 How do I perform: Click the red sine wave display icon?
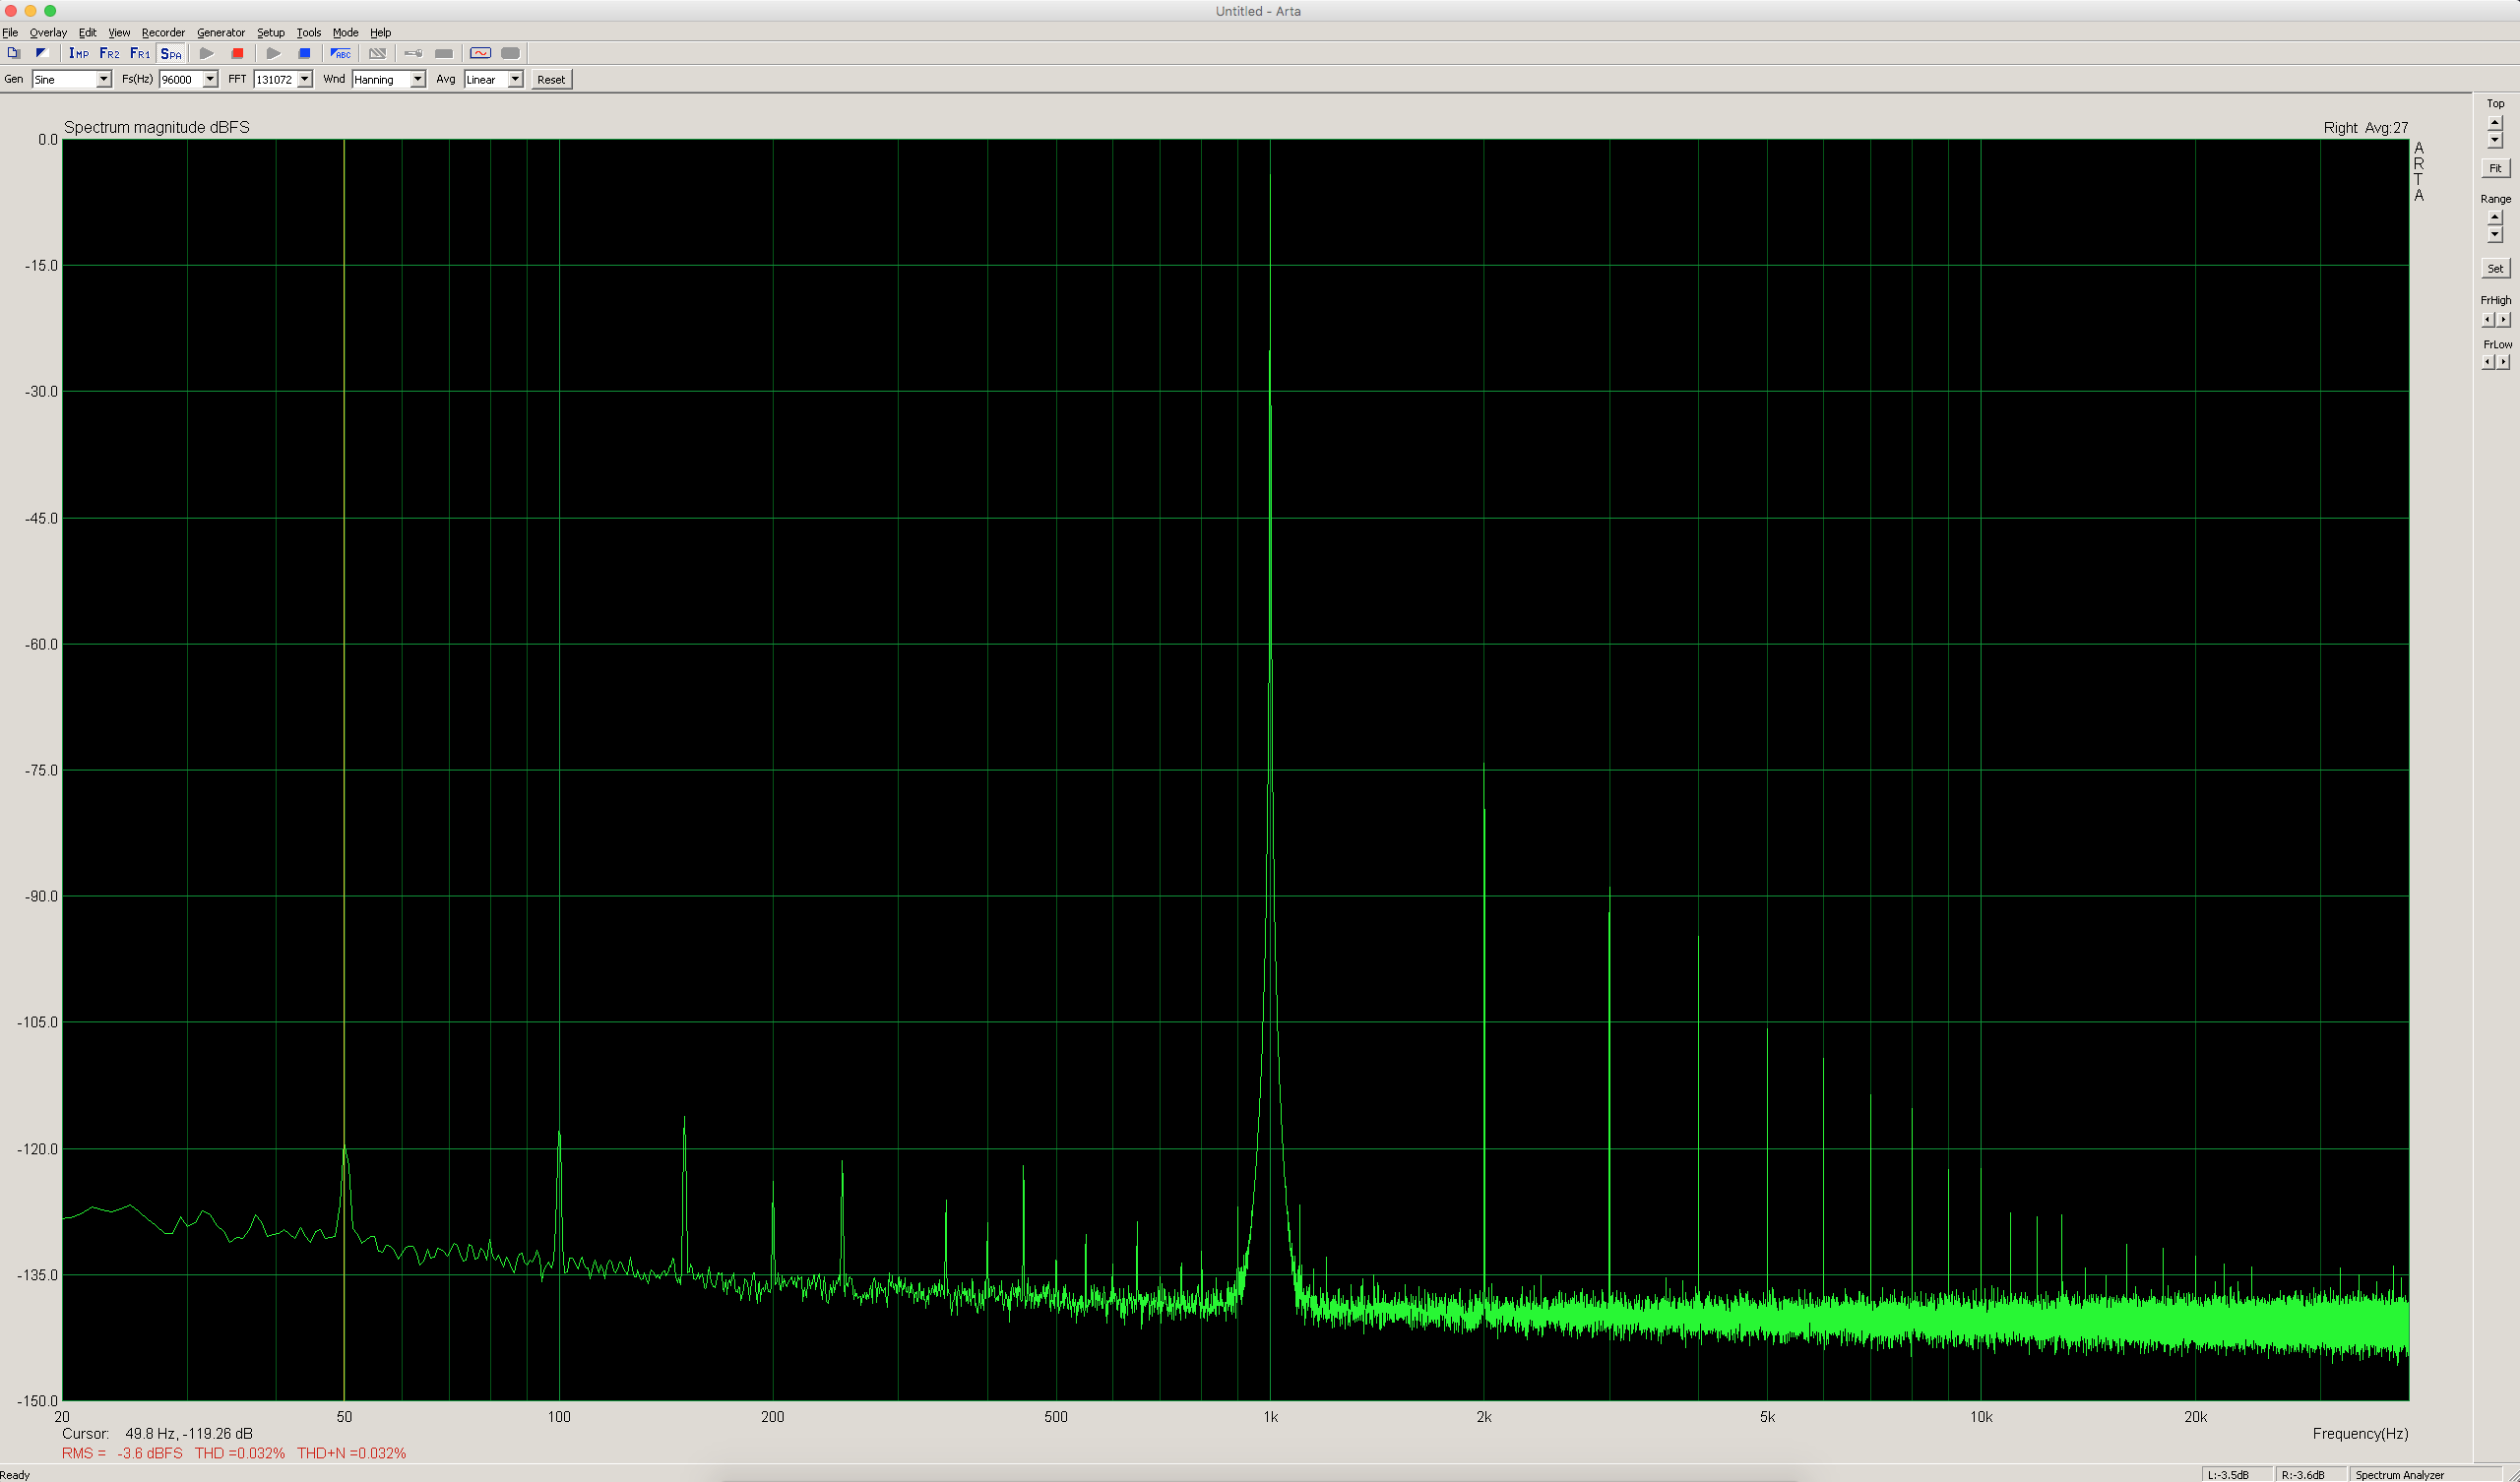pos(480,54)
